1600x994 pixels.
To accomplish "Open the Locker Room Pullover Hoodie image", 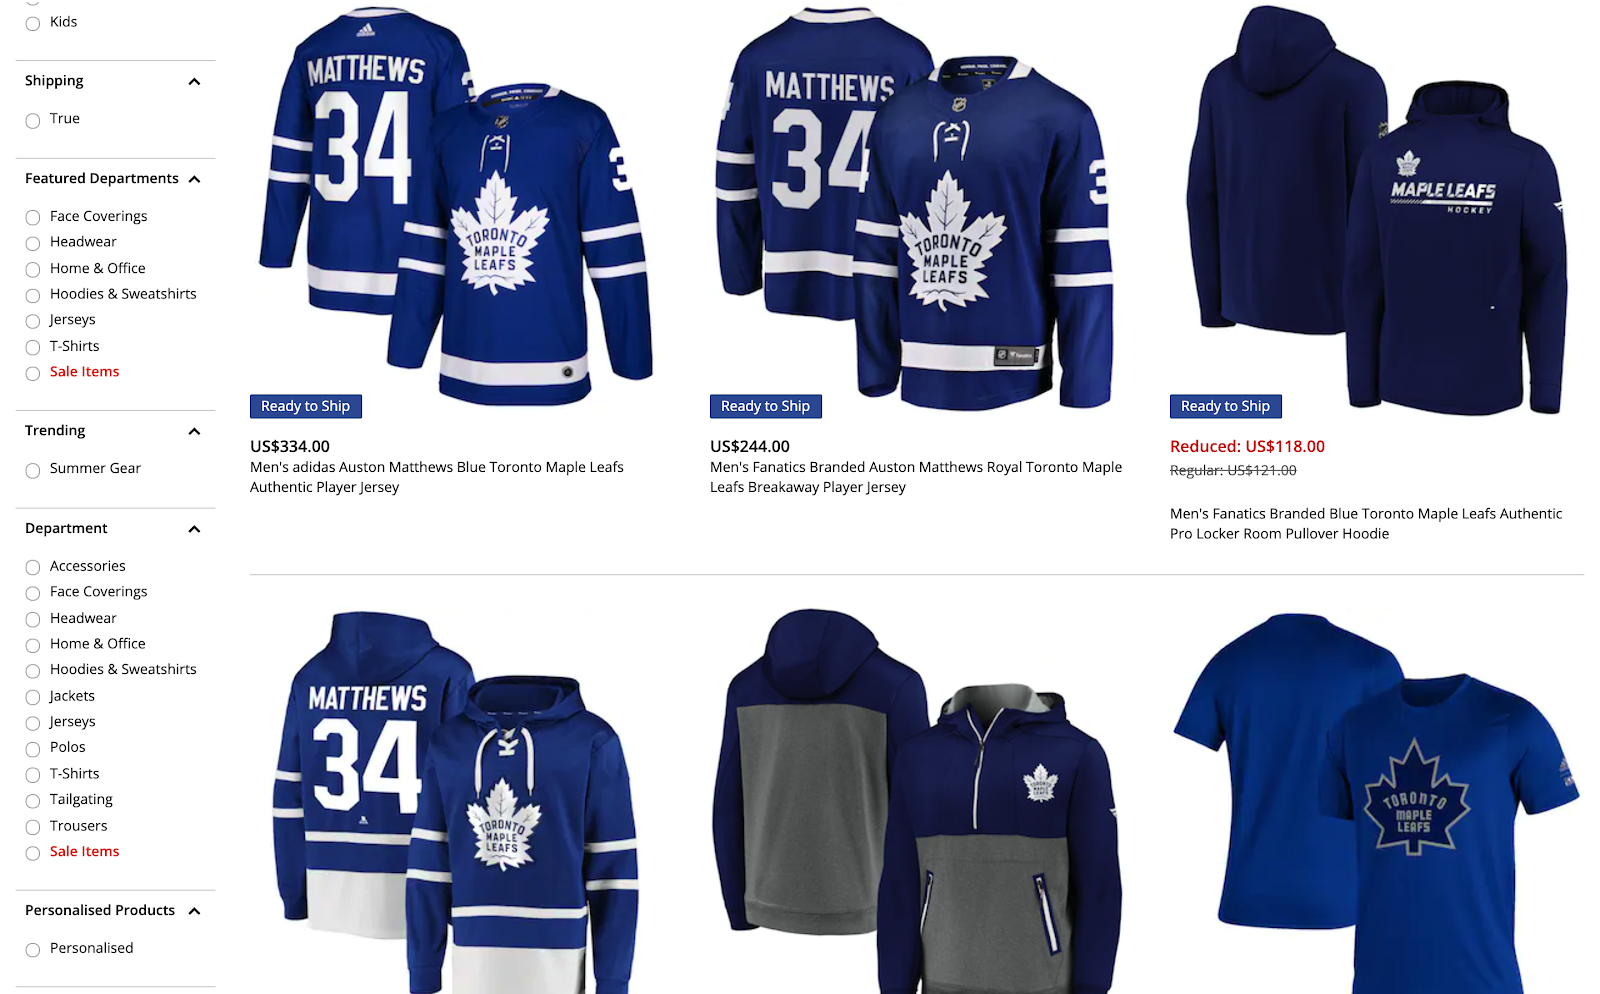I will (x=1377, y=208).
